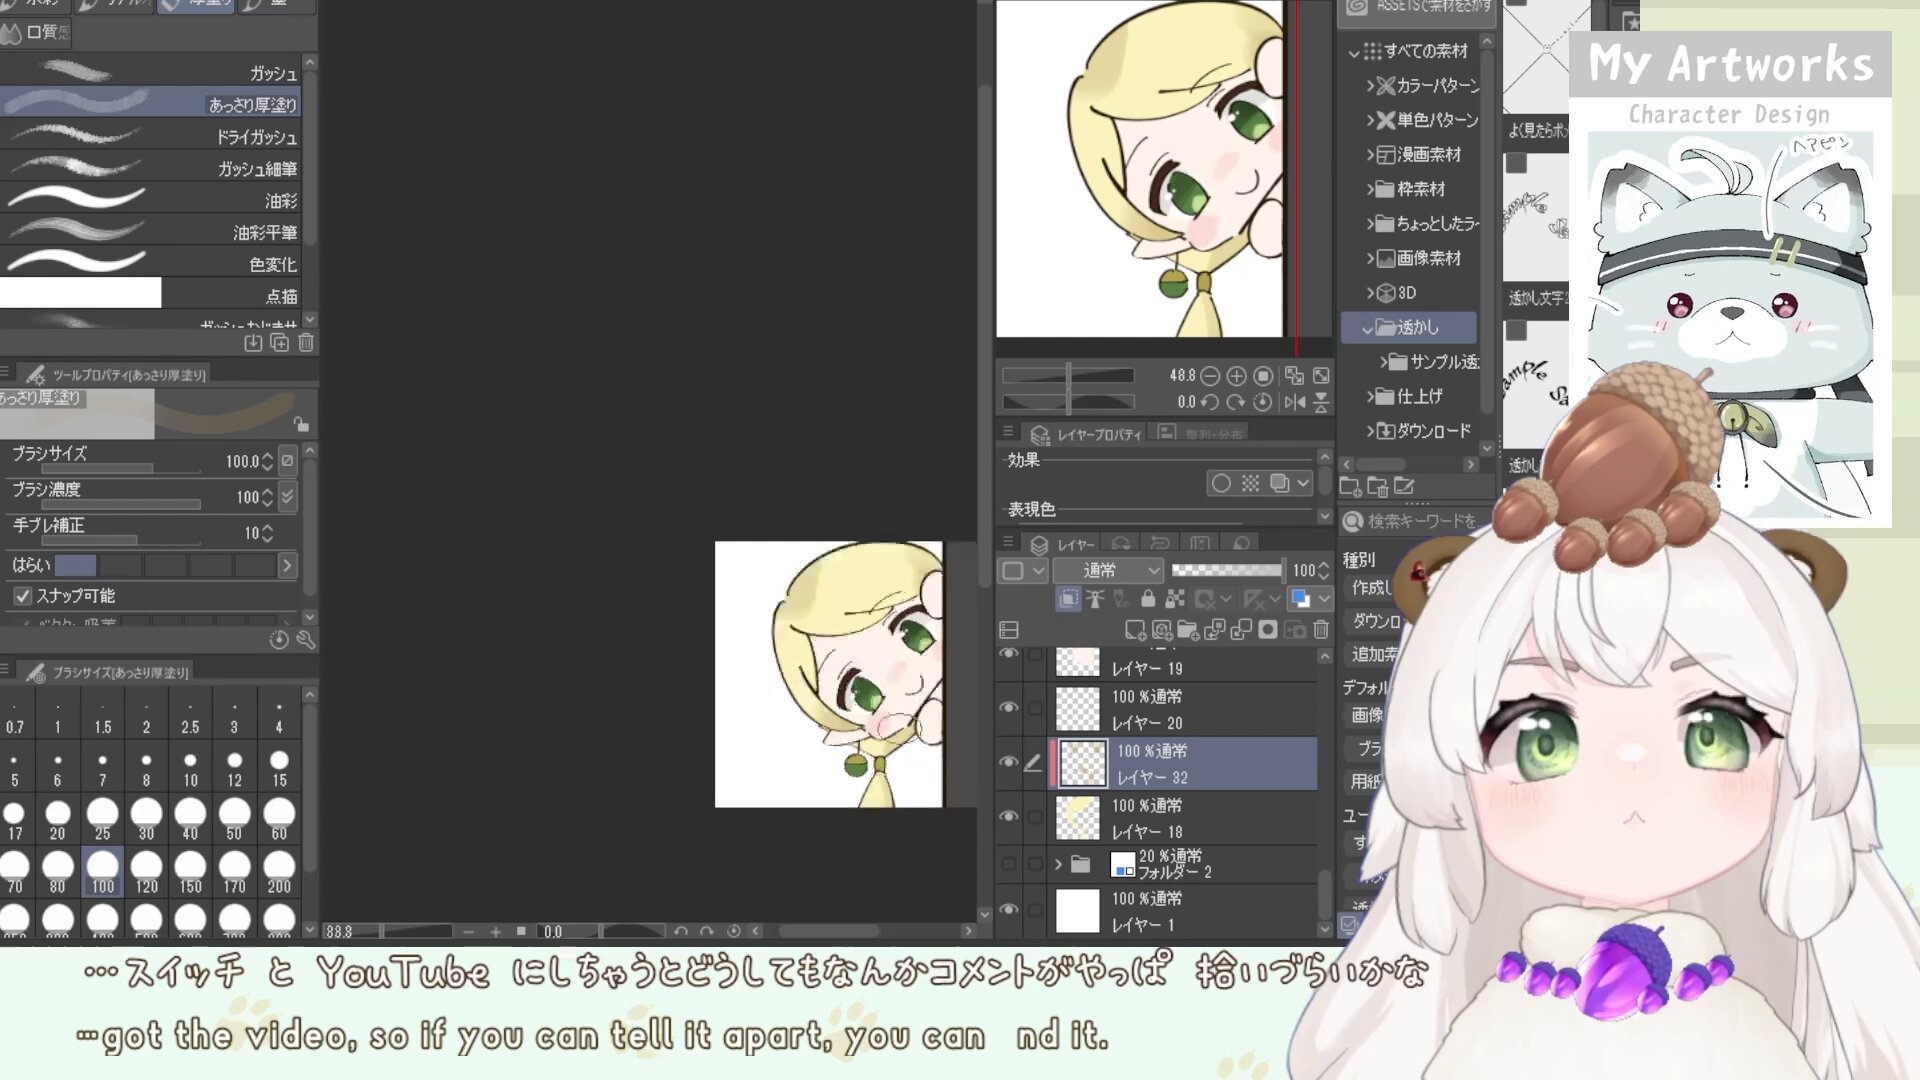Show Folder 2 by toggling its visibility box
This screenshot has height=1080, width=1920.
pyautogui.click(x=1009, y=864)
